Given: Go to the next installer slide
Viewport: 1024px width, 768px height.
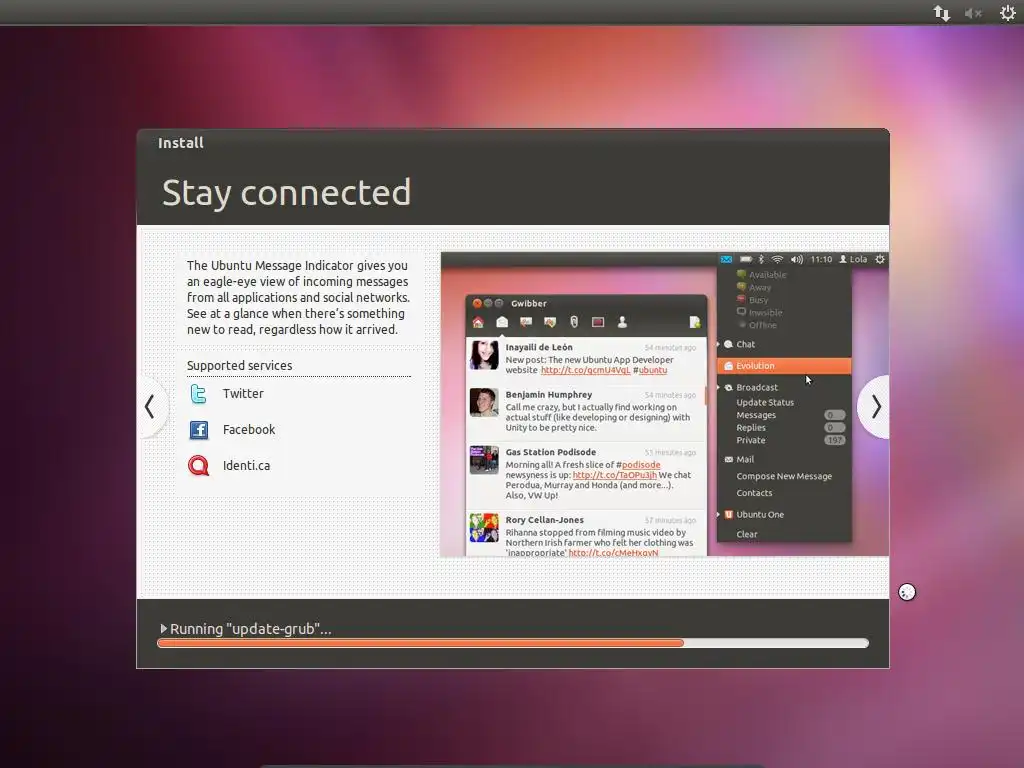Looking at the screenshot, I should pos(875,407).
